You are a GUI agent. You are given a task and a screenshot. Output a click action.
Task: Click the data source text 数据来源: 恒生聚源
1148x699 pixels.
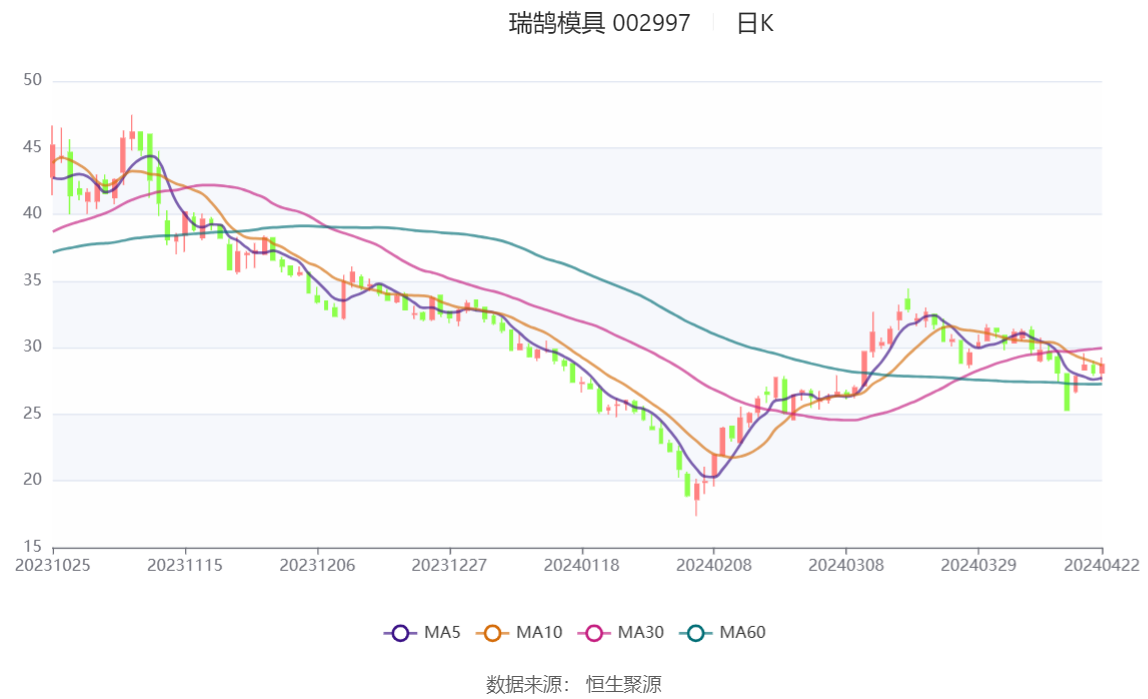(x=574, y=684)
